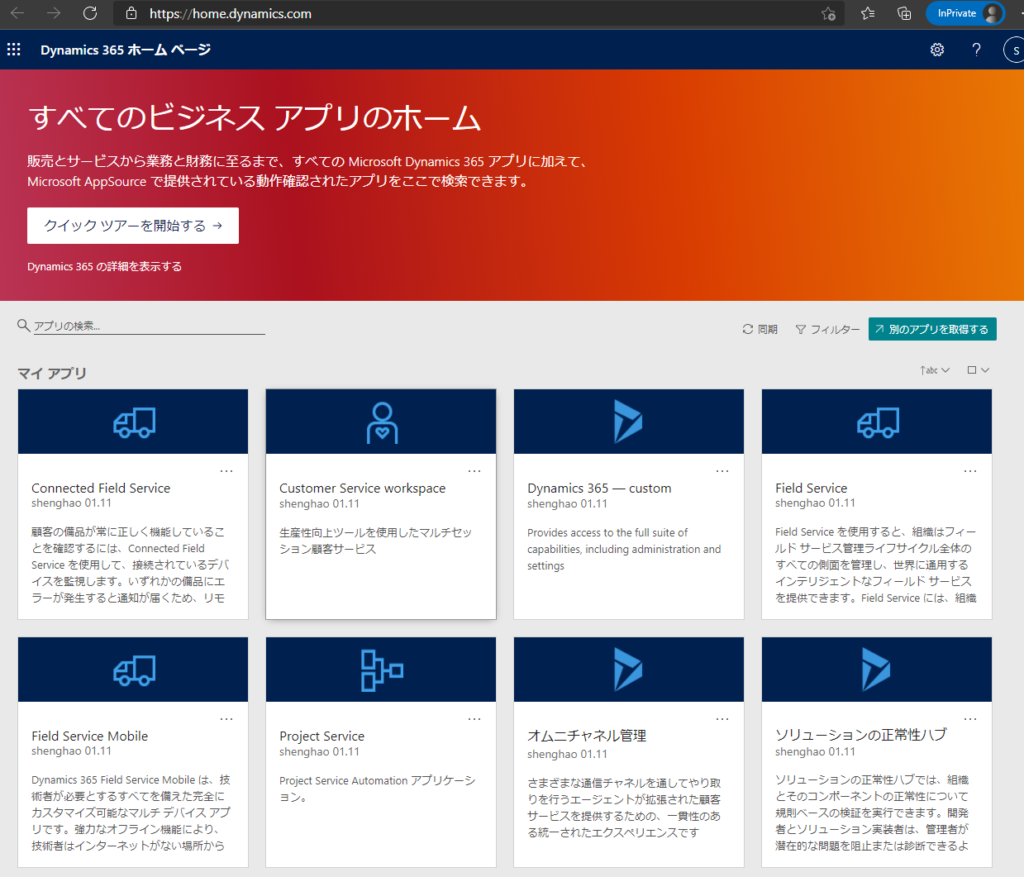Viewport: 1024px width, 877px height.
Task: Open more options on Project Service
Action: (x=474, y=719)
